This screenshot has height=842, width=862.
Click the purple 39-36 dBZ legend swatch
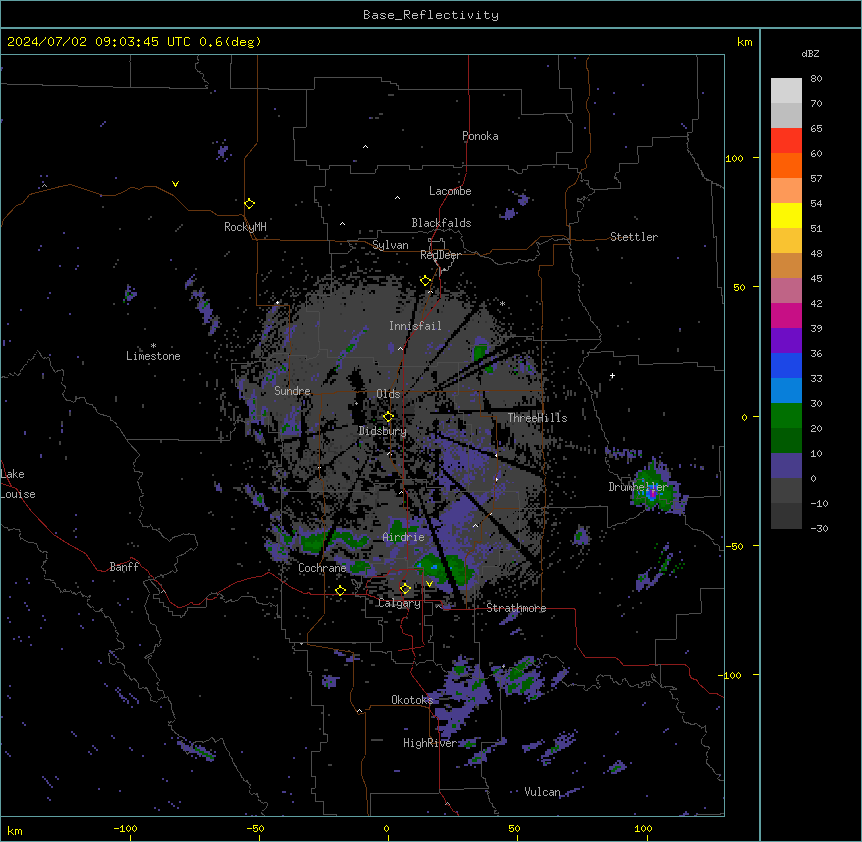coord(786,340)
